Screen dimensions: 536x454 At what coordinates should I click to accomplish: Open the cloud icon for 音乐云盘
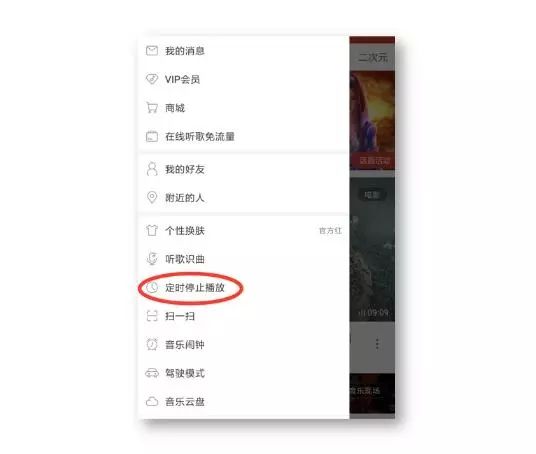coord(152,401)
